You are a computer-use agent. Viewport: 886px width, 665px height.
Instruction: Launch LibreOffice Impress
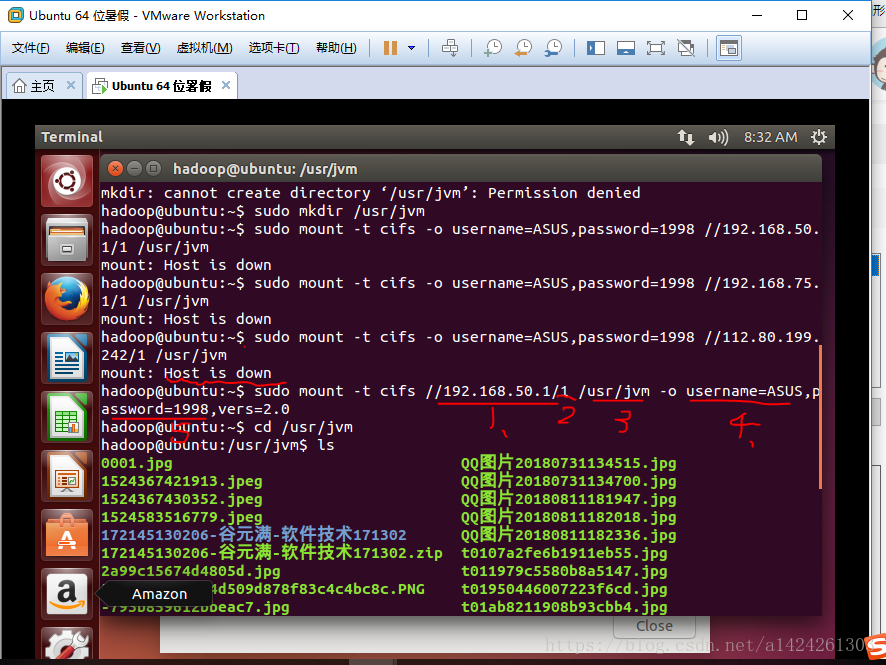pos(67,476)
